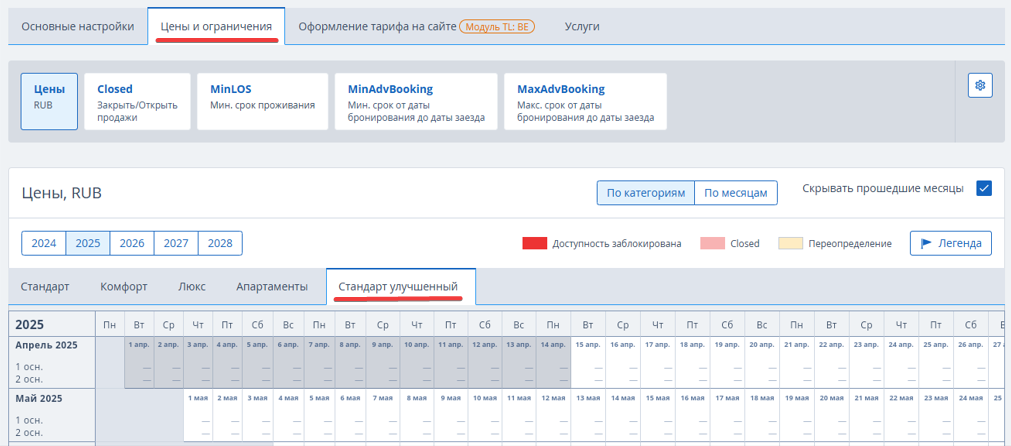The image size is (1011, 446).
Task: Click the 9 мая date cell
Action: point(450,415)
